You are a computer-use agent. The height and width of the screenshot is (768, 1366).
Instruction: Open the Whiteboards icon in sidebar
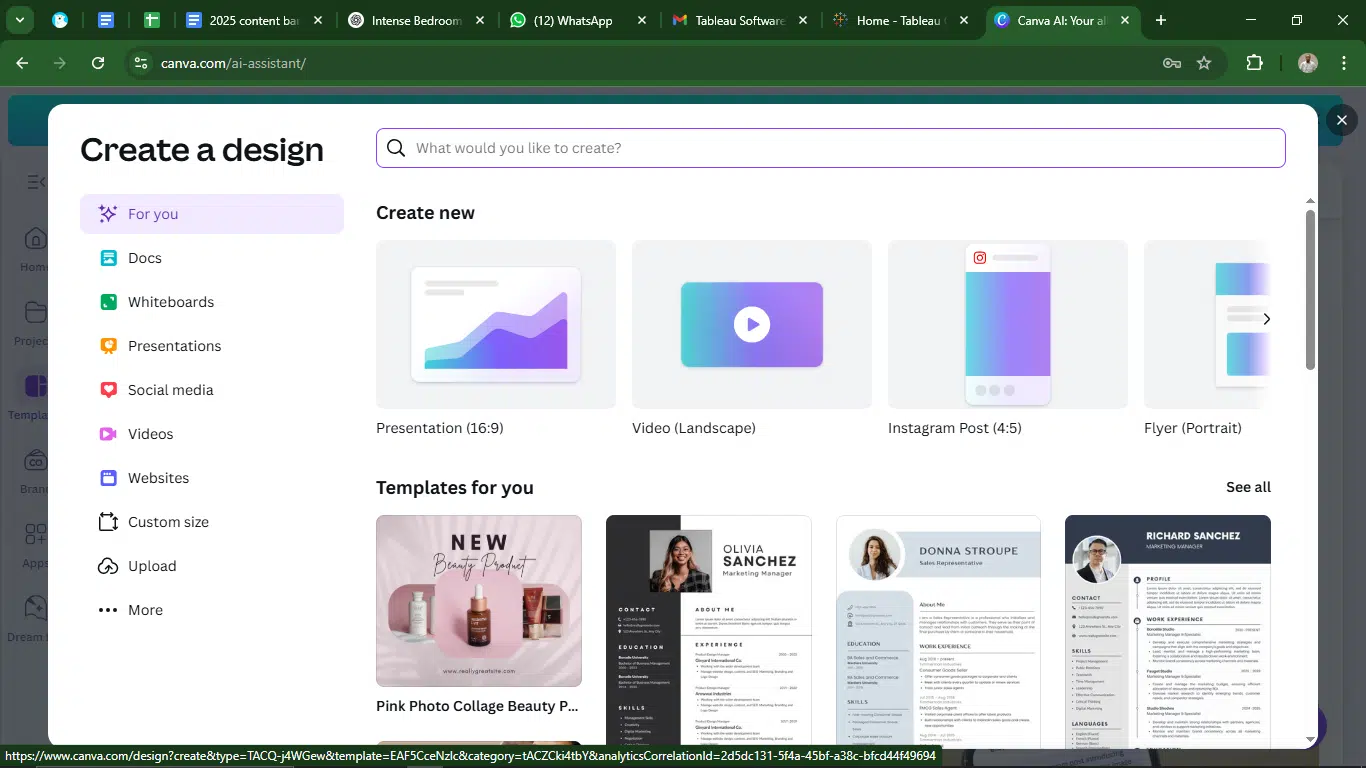point(108,302)
